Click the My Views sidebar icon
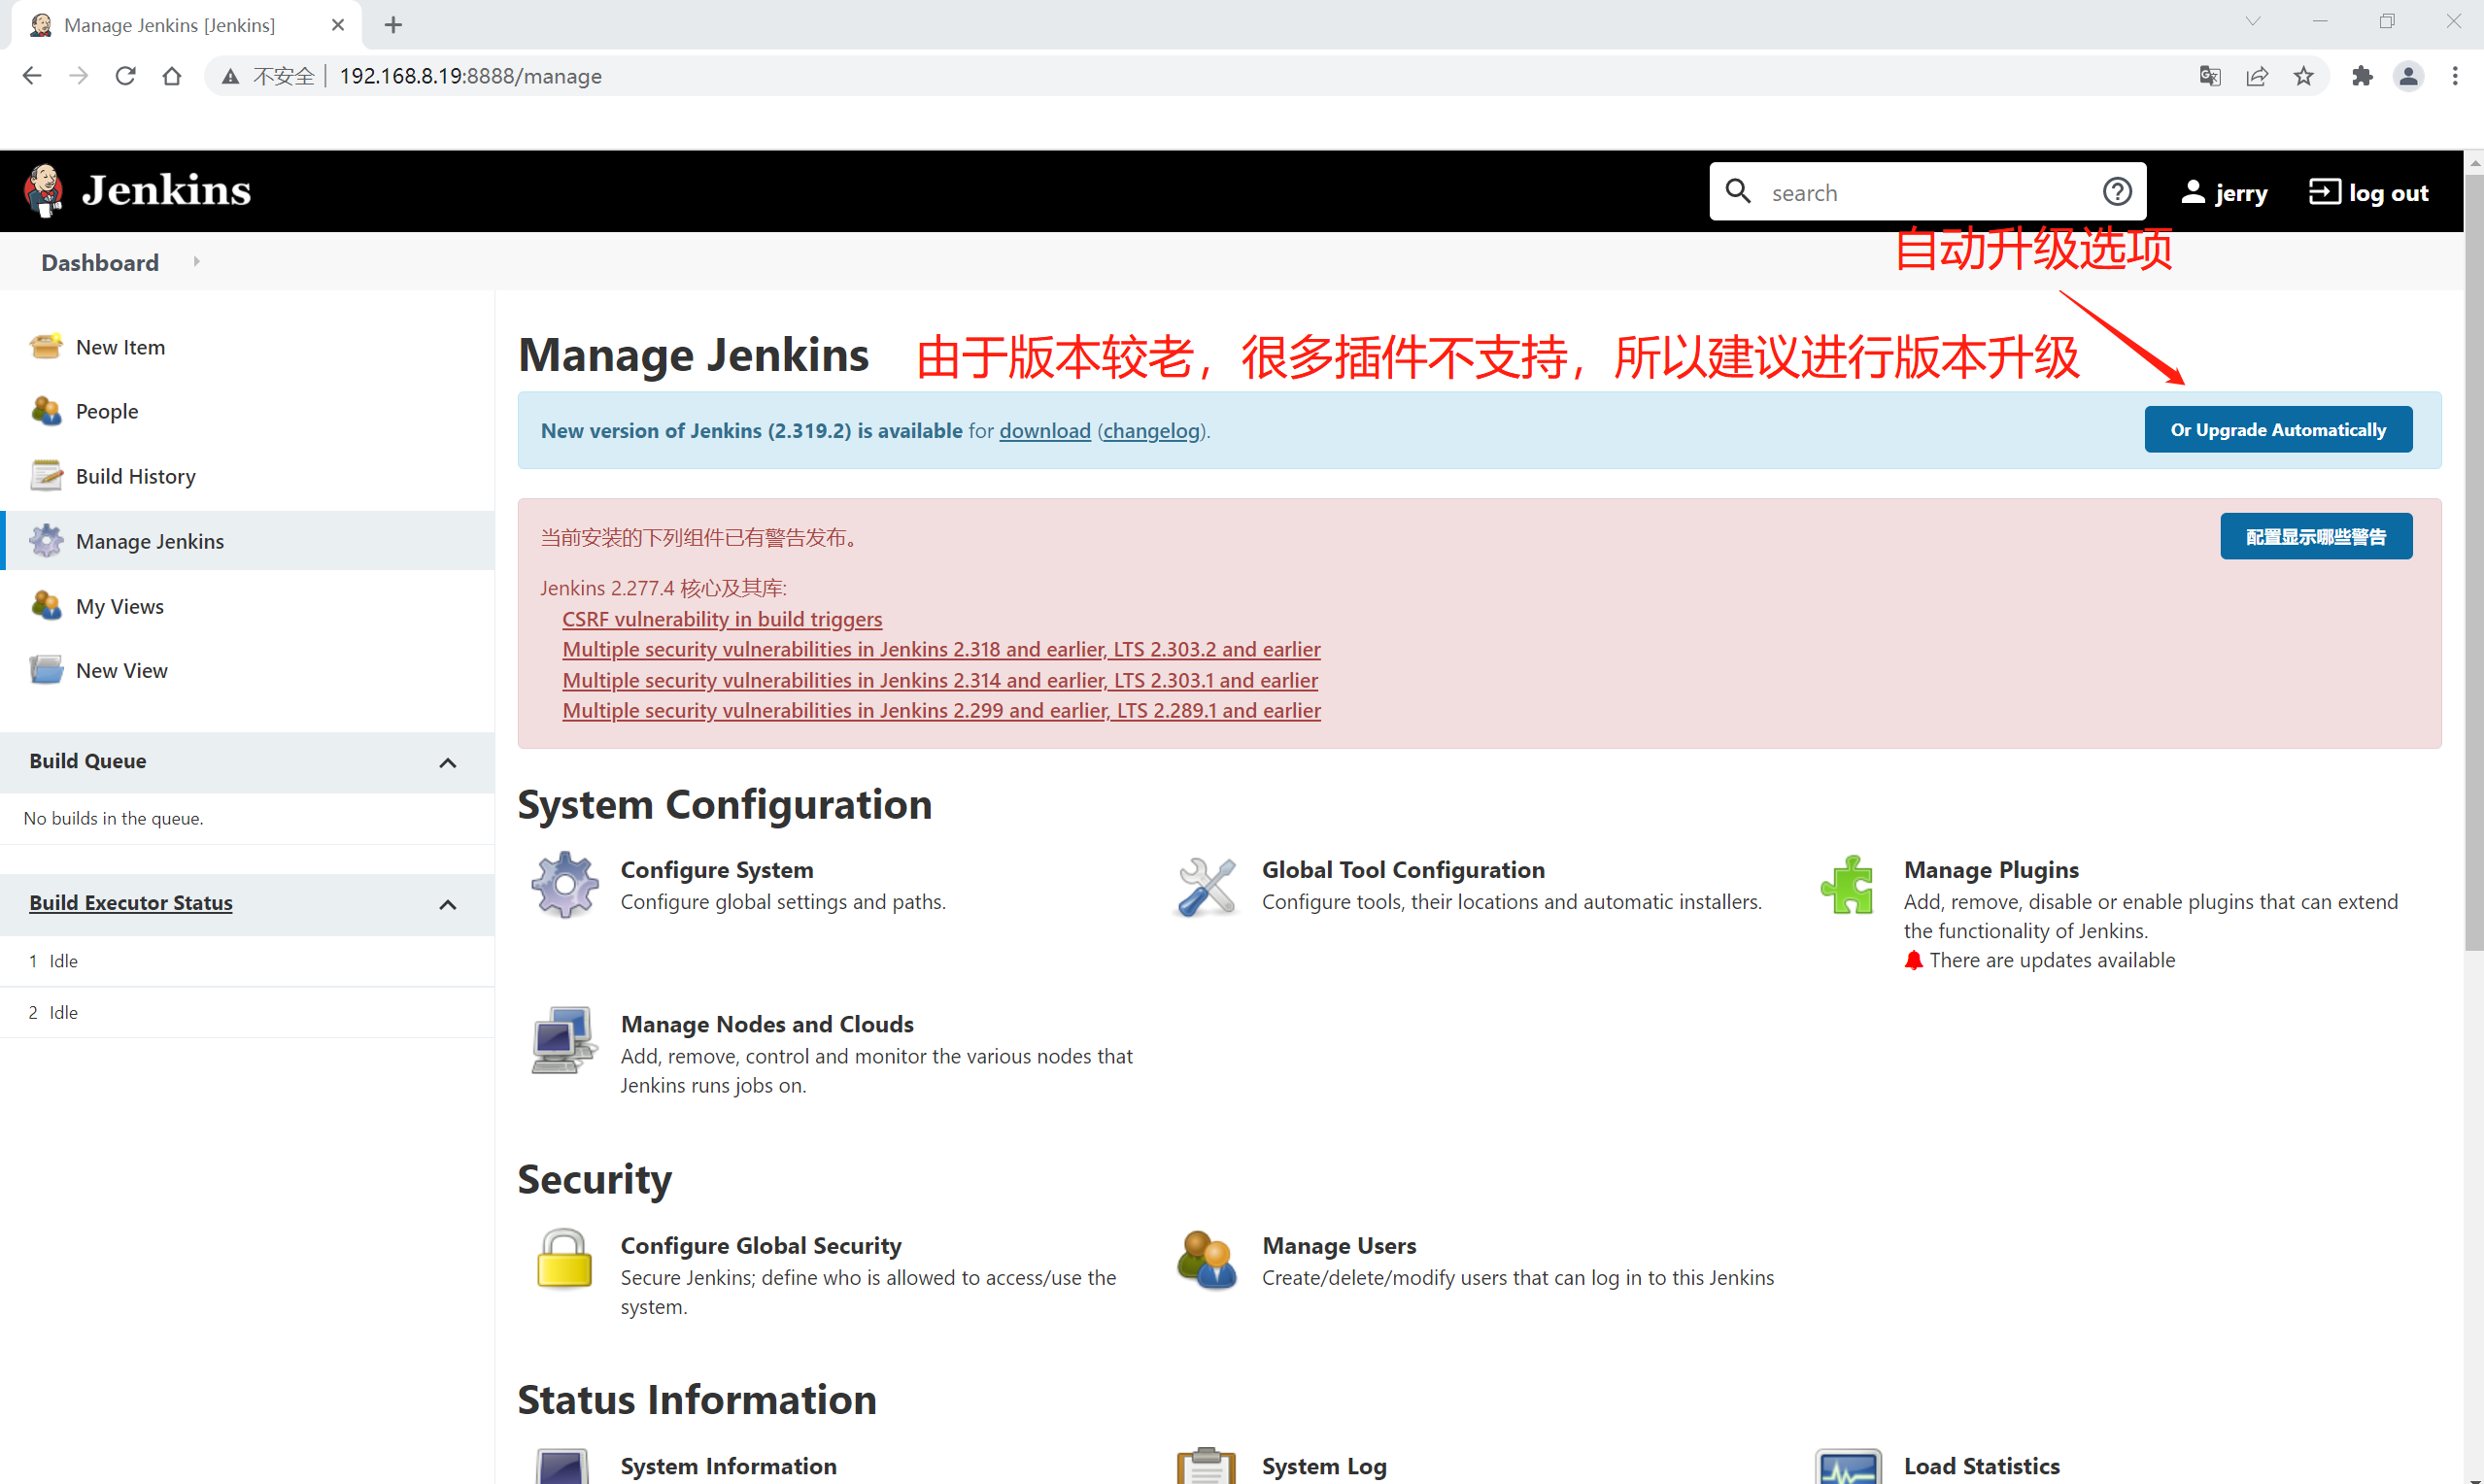This screenshot has width=2484, height=1484. [x=46, y=606]
